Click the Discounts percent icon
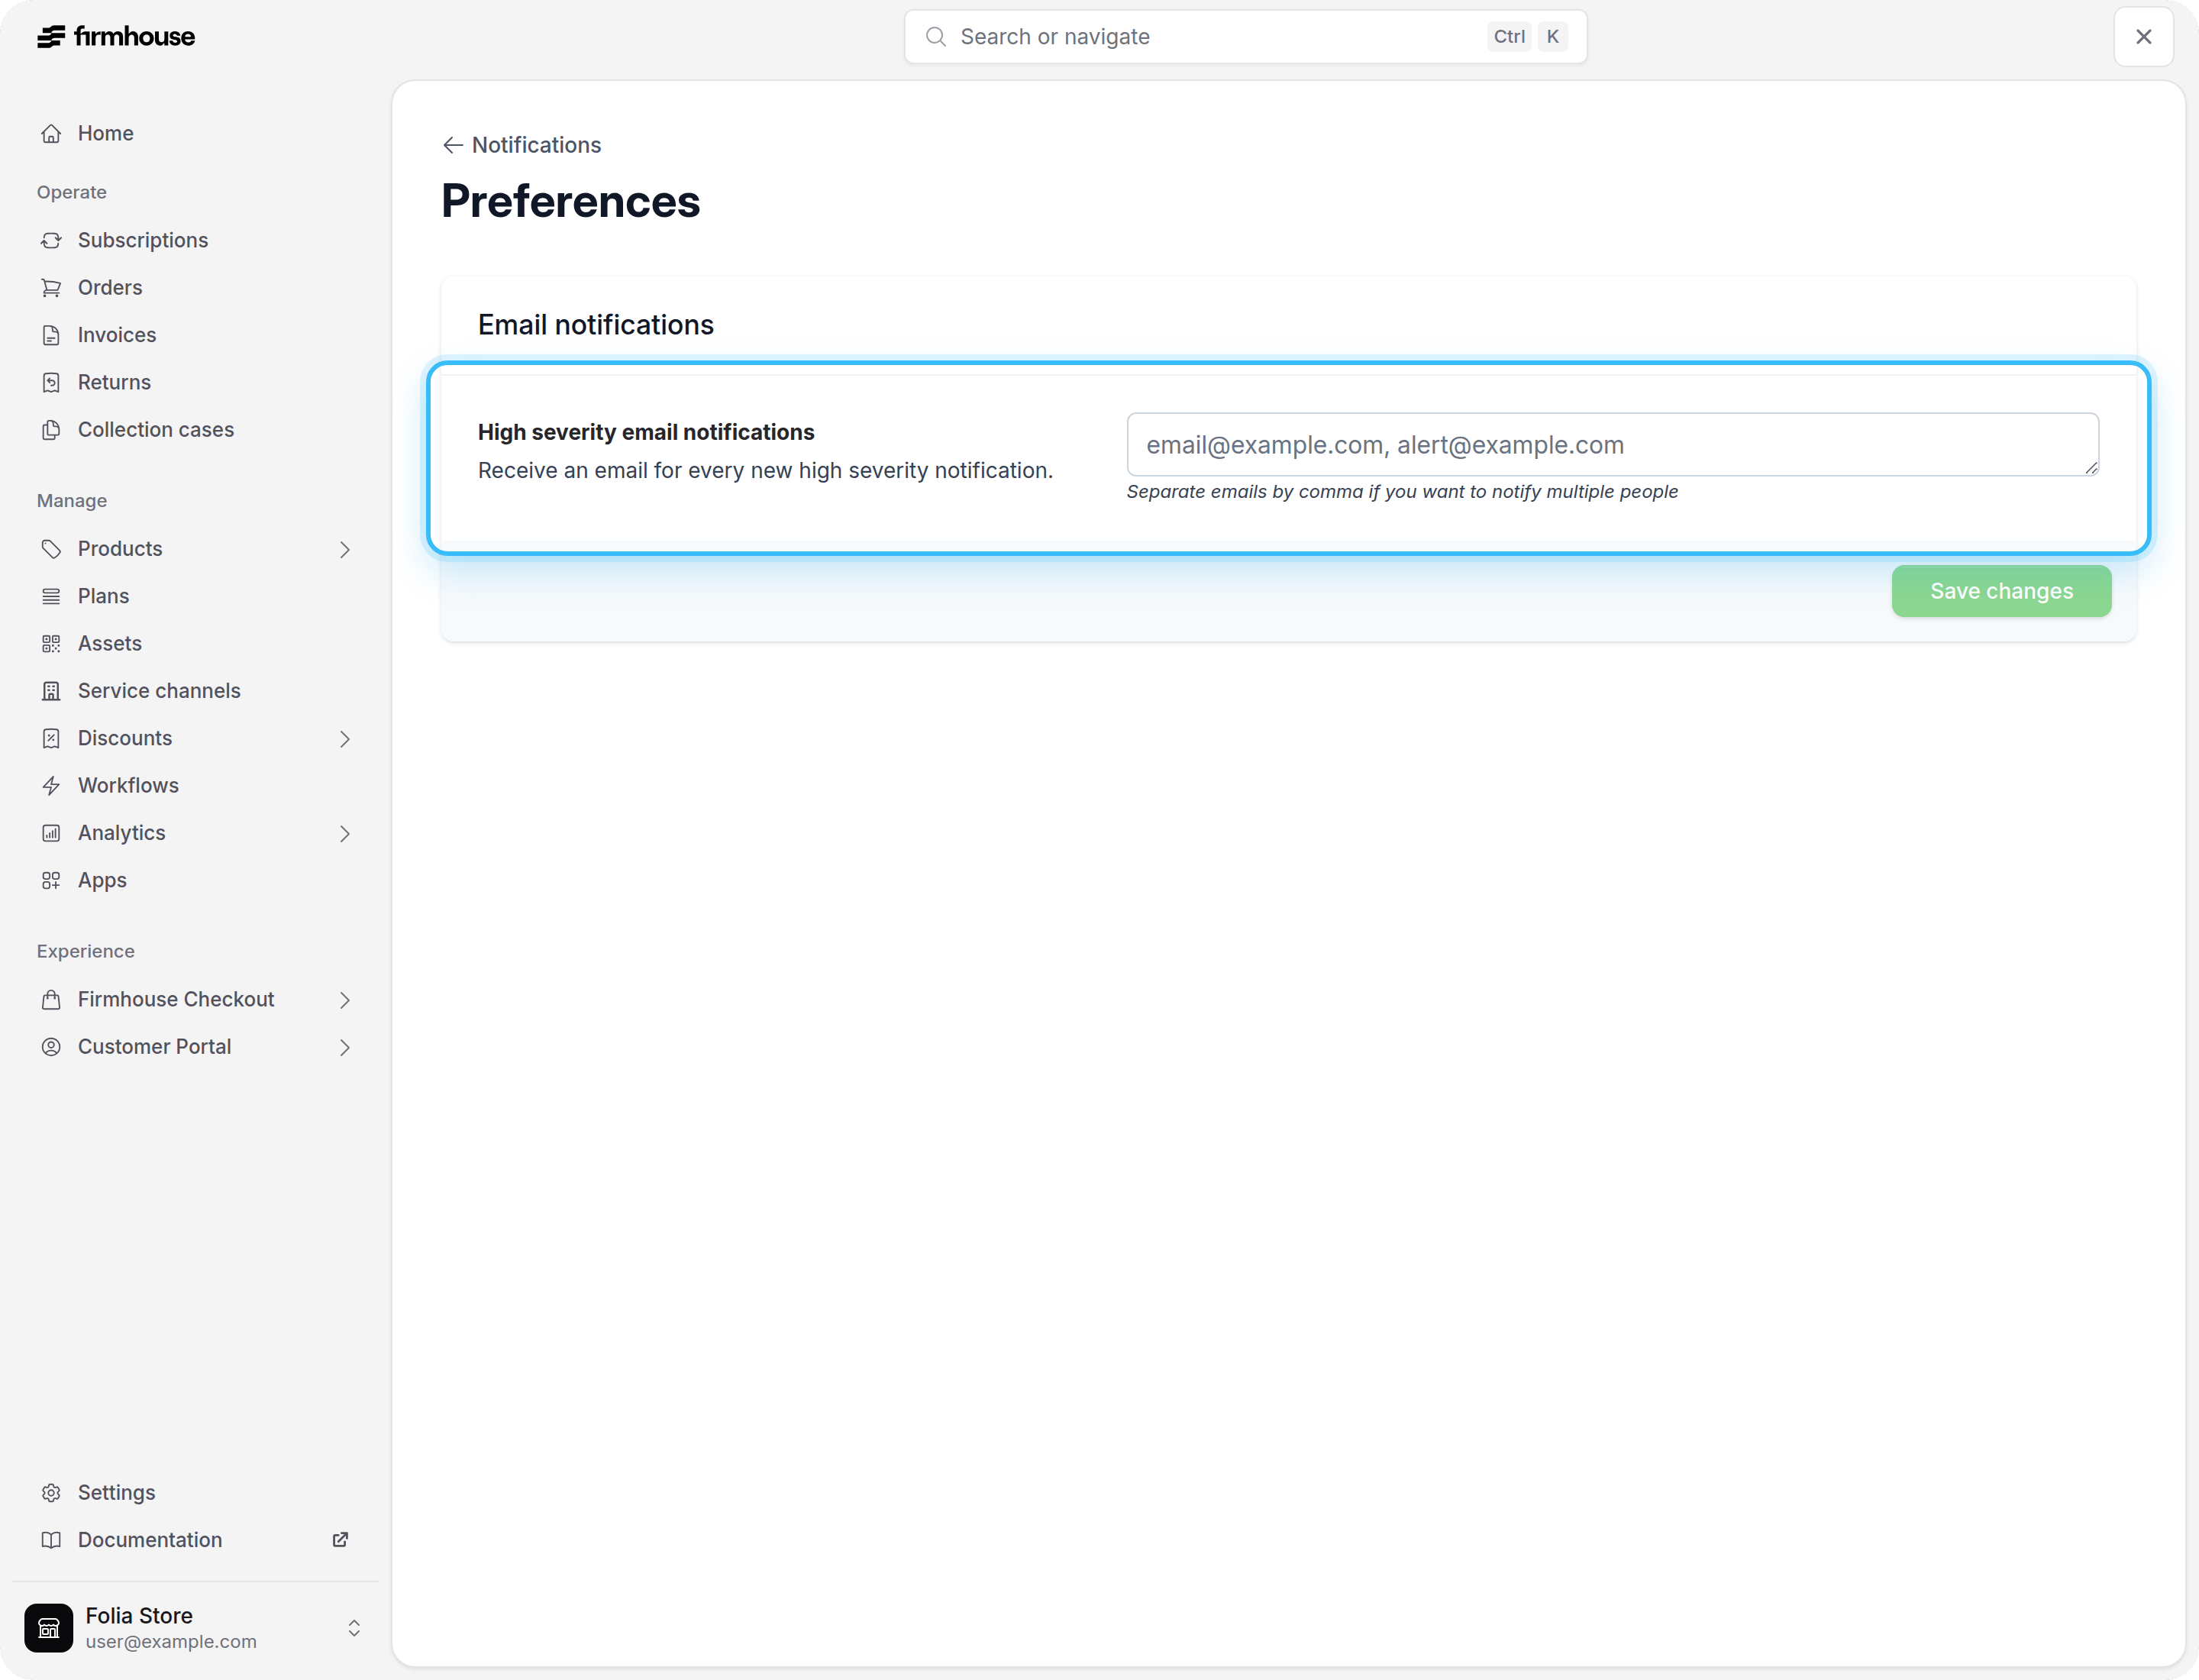This screenshot has width=2199, height=1680. tap(51, 738)
